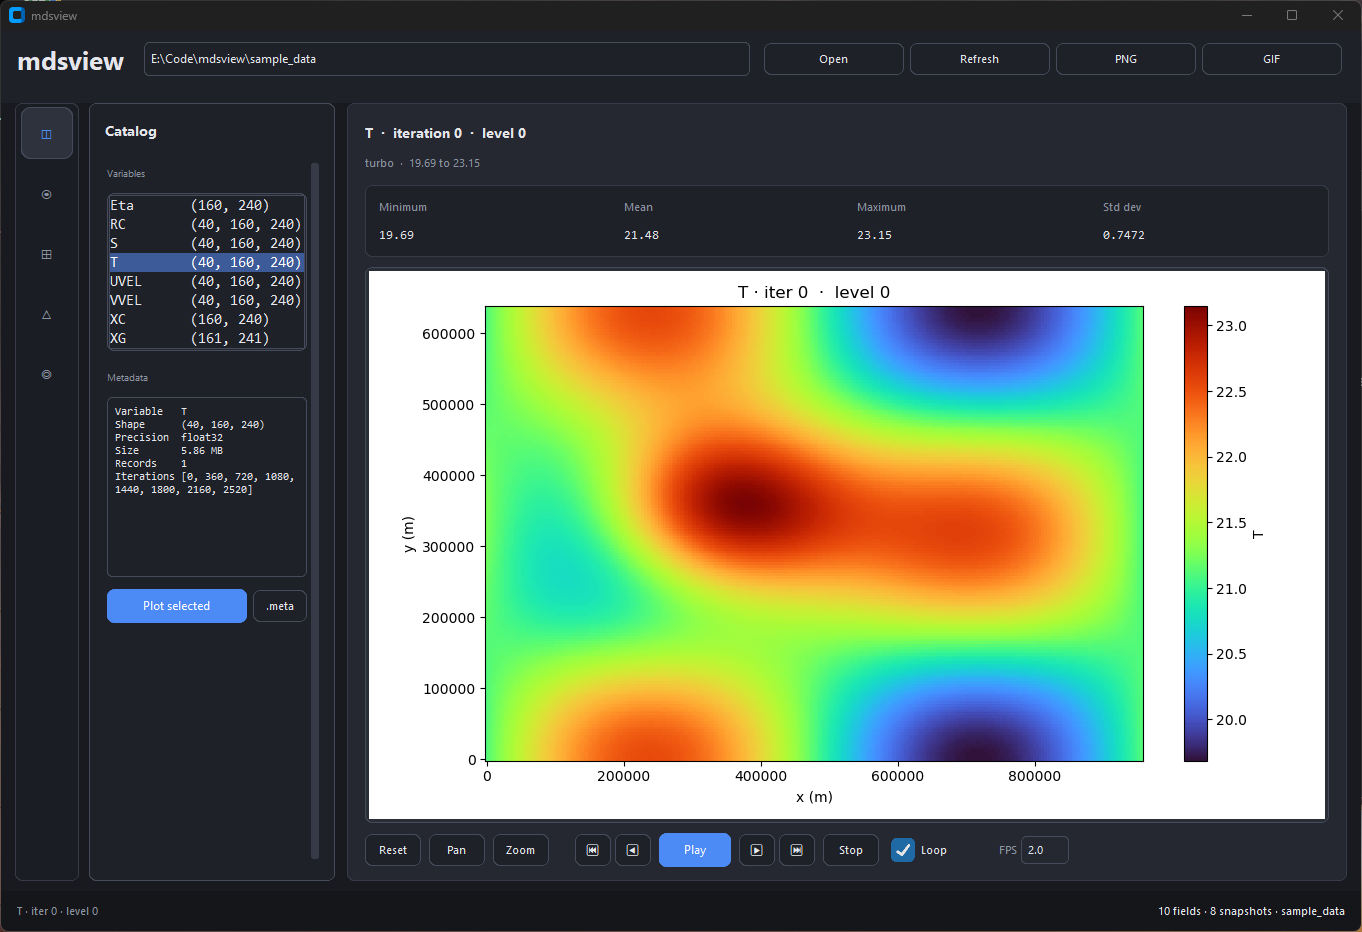Select variable S in list
This screenshot has width=1362, height=932.
(x=206, y=243)
